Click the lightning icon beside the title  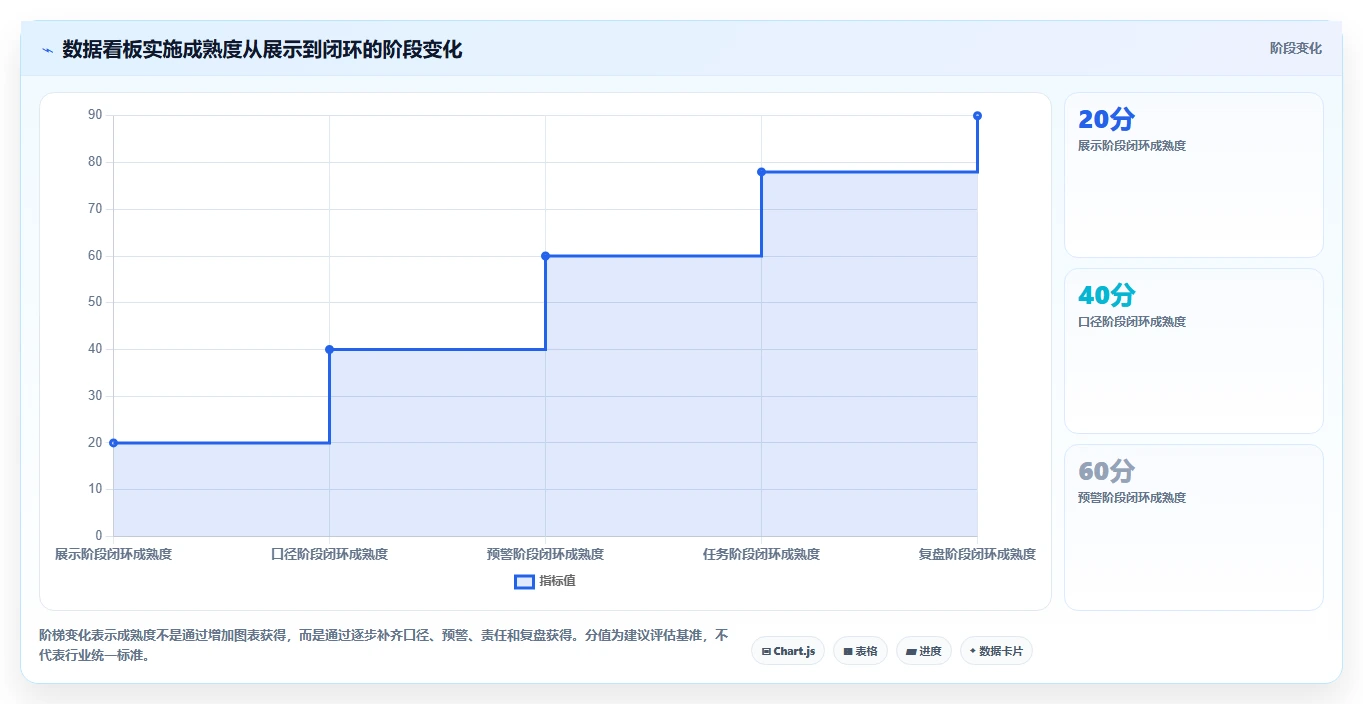pyautogui.click(x=47, y=50)
